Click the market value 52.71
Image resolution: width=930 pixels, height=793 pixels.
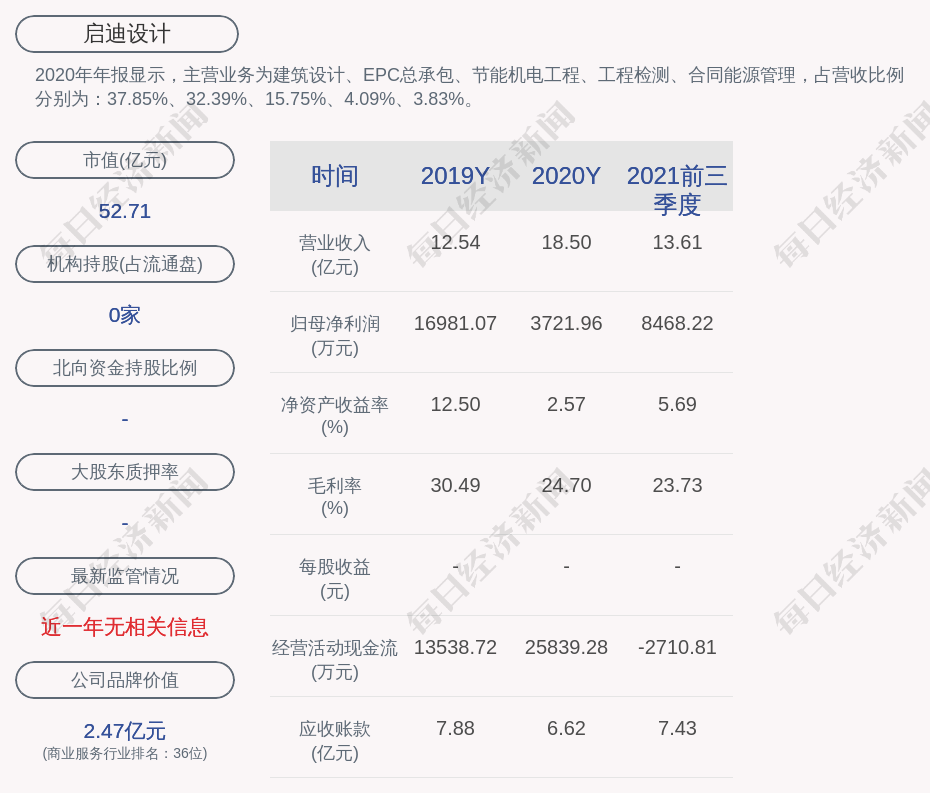(125, 211)
